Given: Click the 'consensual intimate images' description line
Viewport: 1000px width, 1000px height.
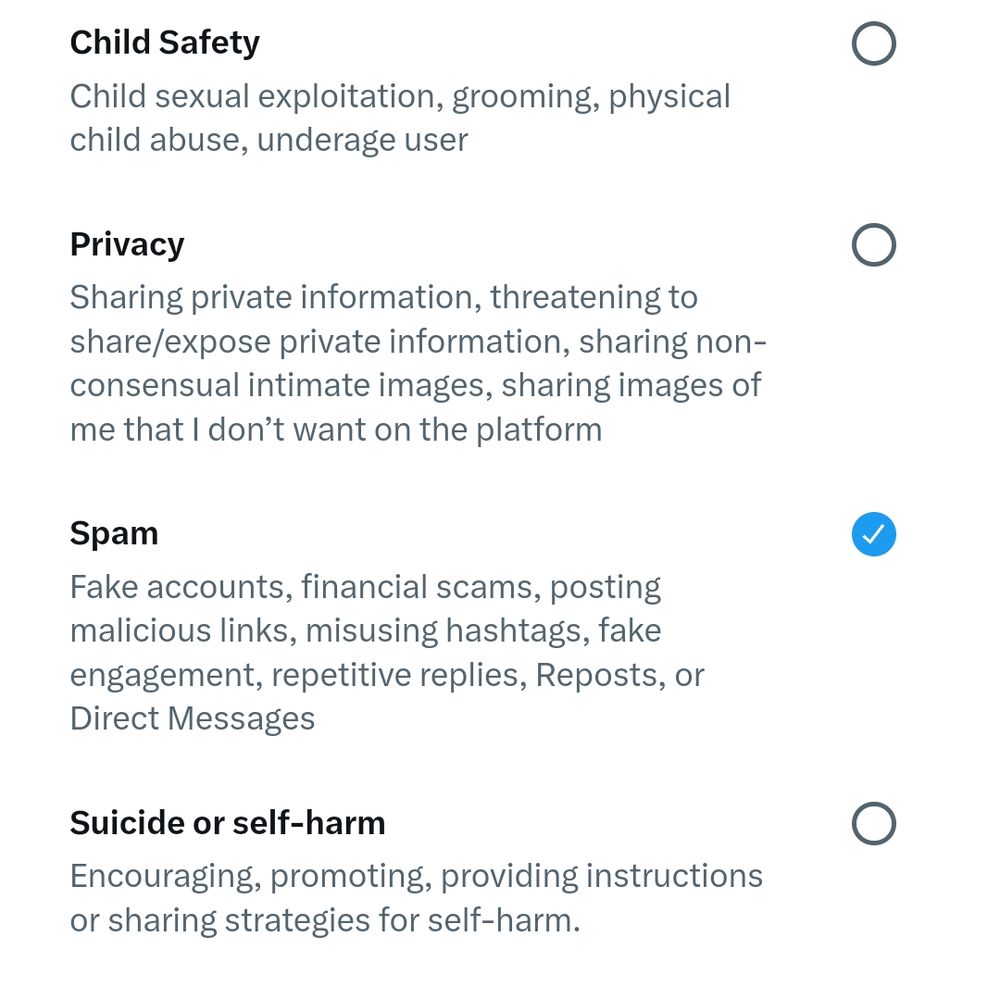Looking at the screenshot, I should click(x=416, y=386).
